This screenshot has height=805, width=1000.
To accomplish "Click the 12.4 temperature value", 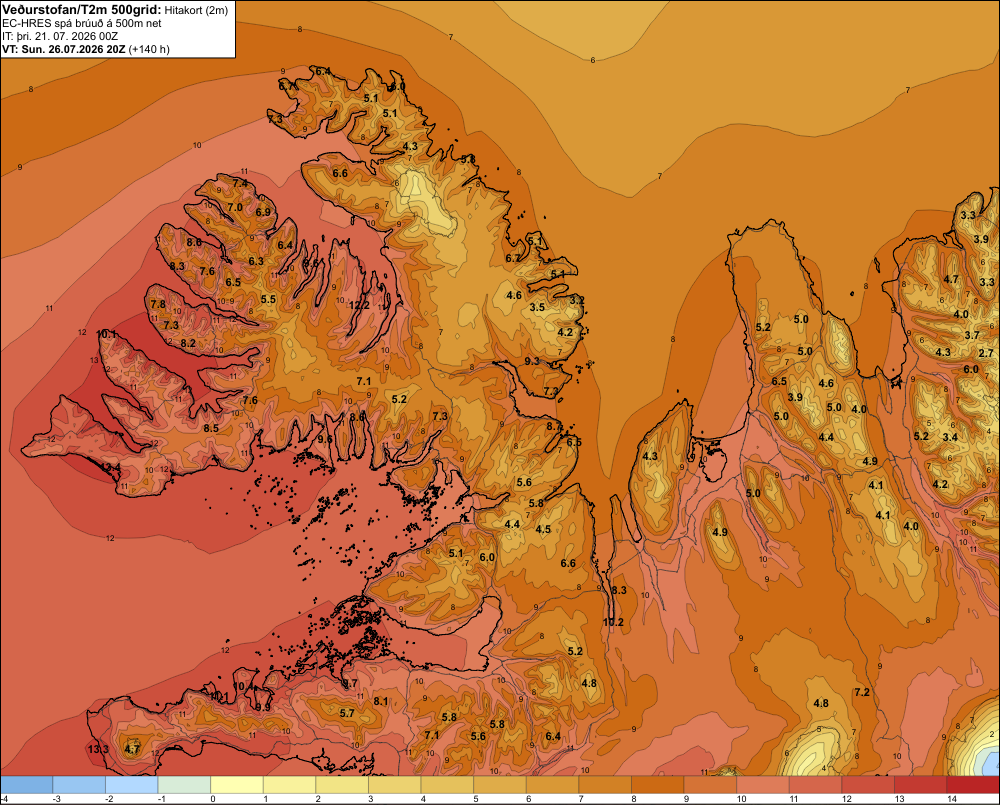I will click(110, 468).
